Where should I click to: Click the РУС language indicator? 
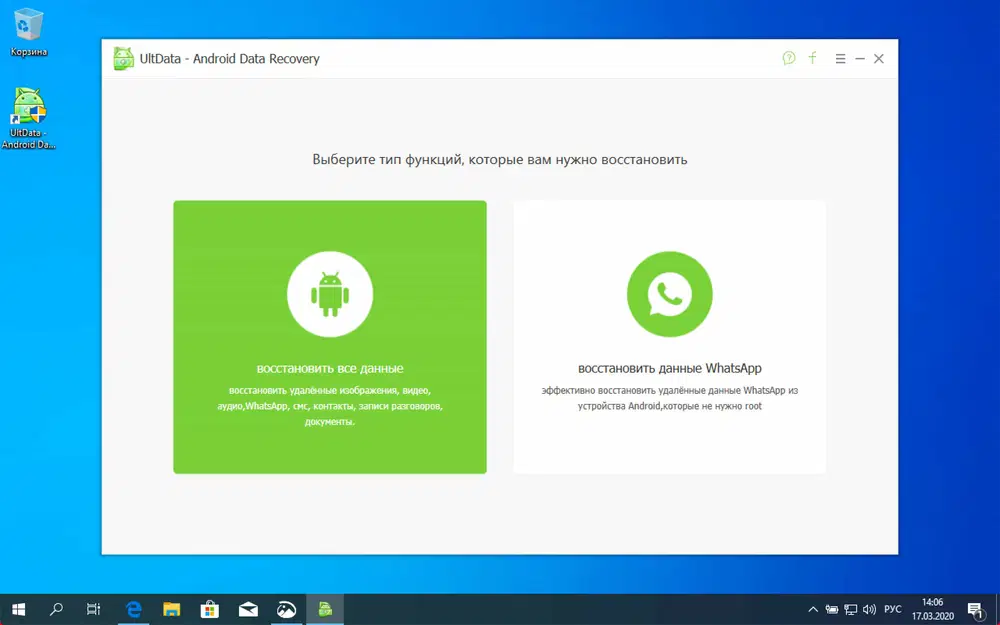click(x=890, y=608)
